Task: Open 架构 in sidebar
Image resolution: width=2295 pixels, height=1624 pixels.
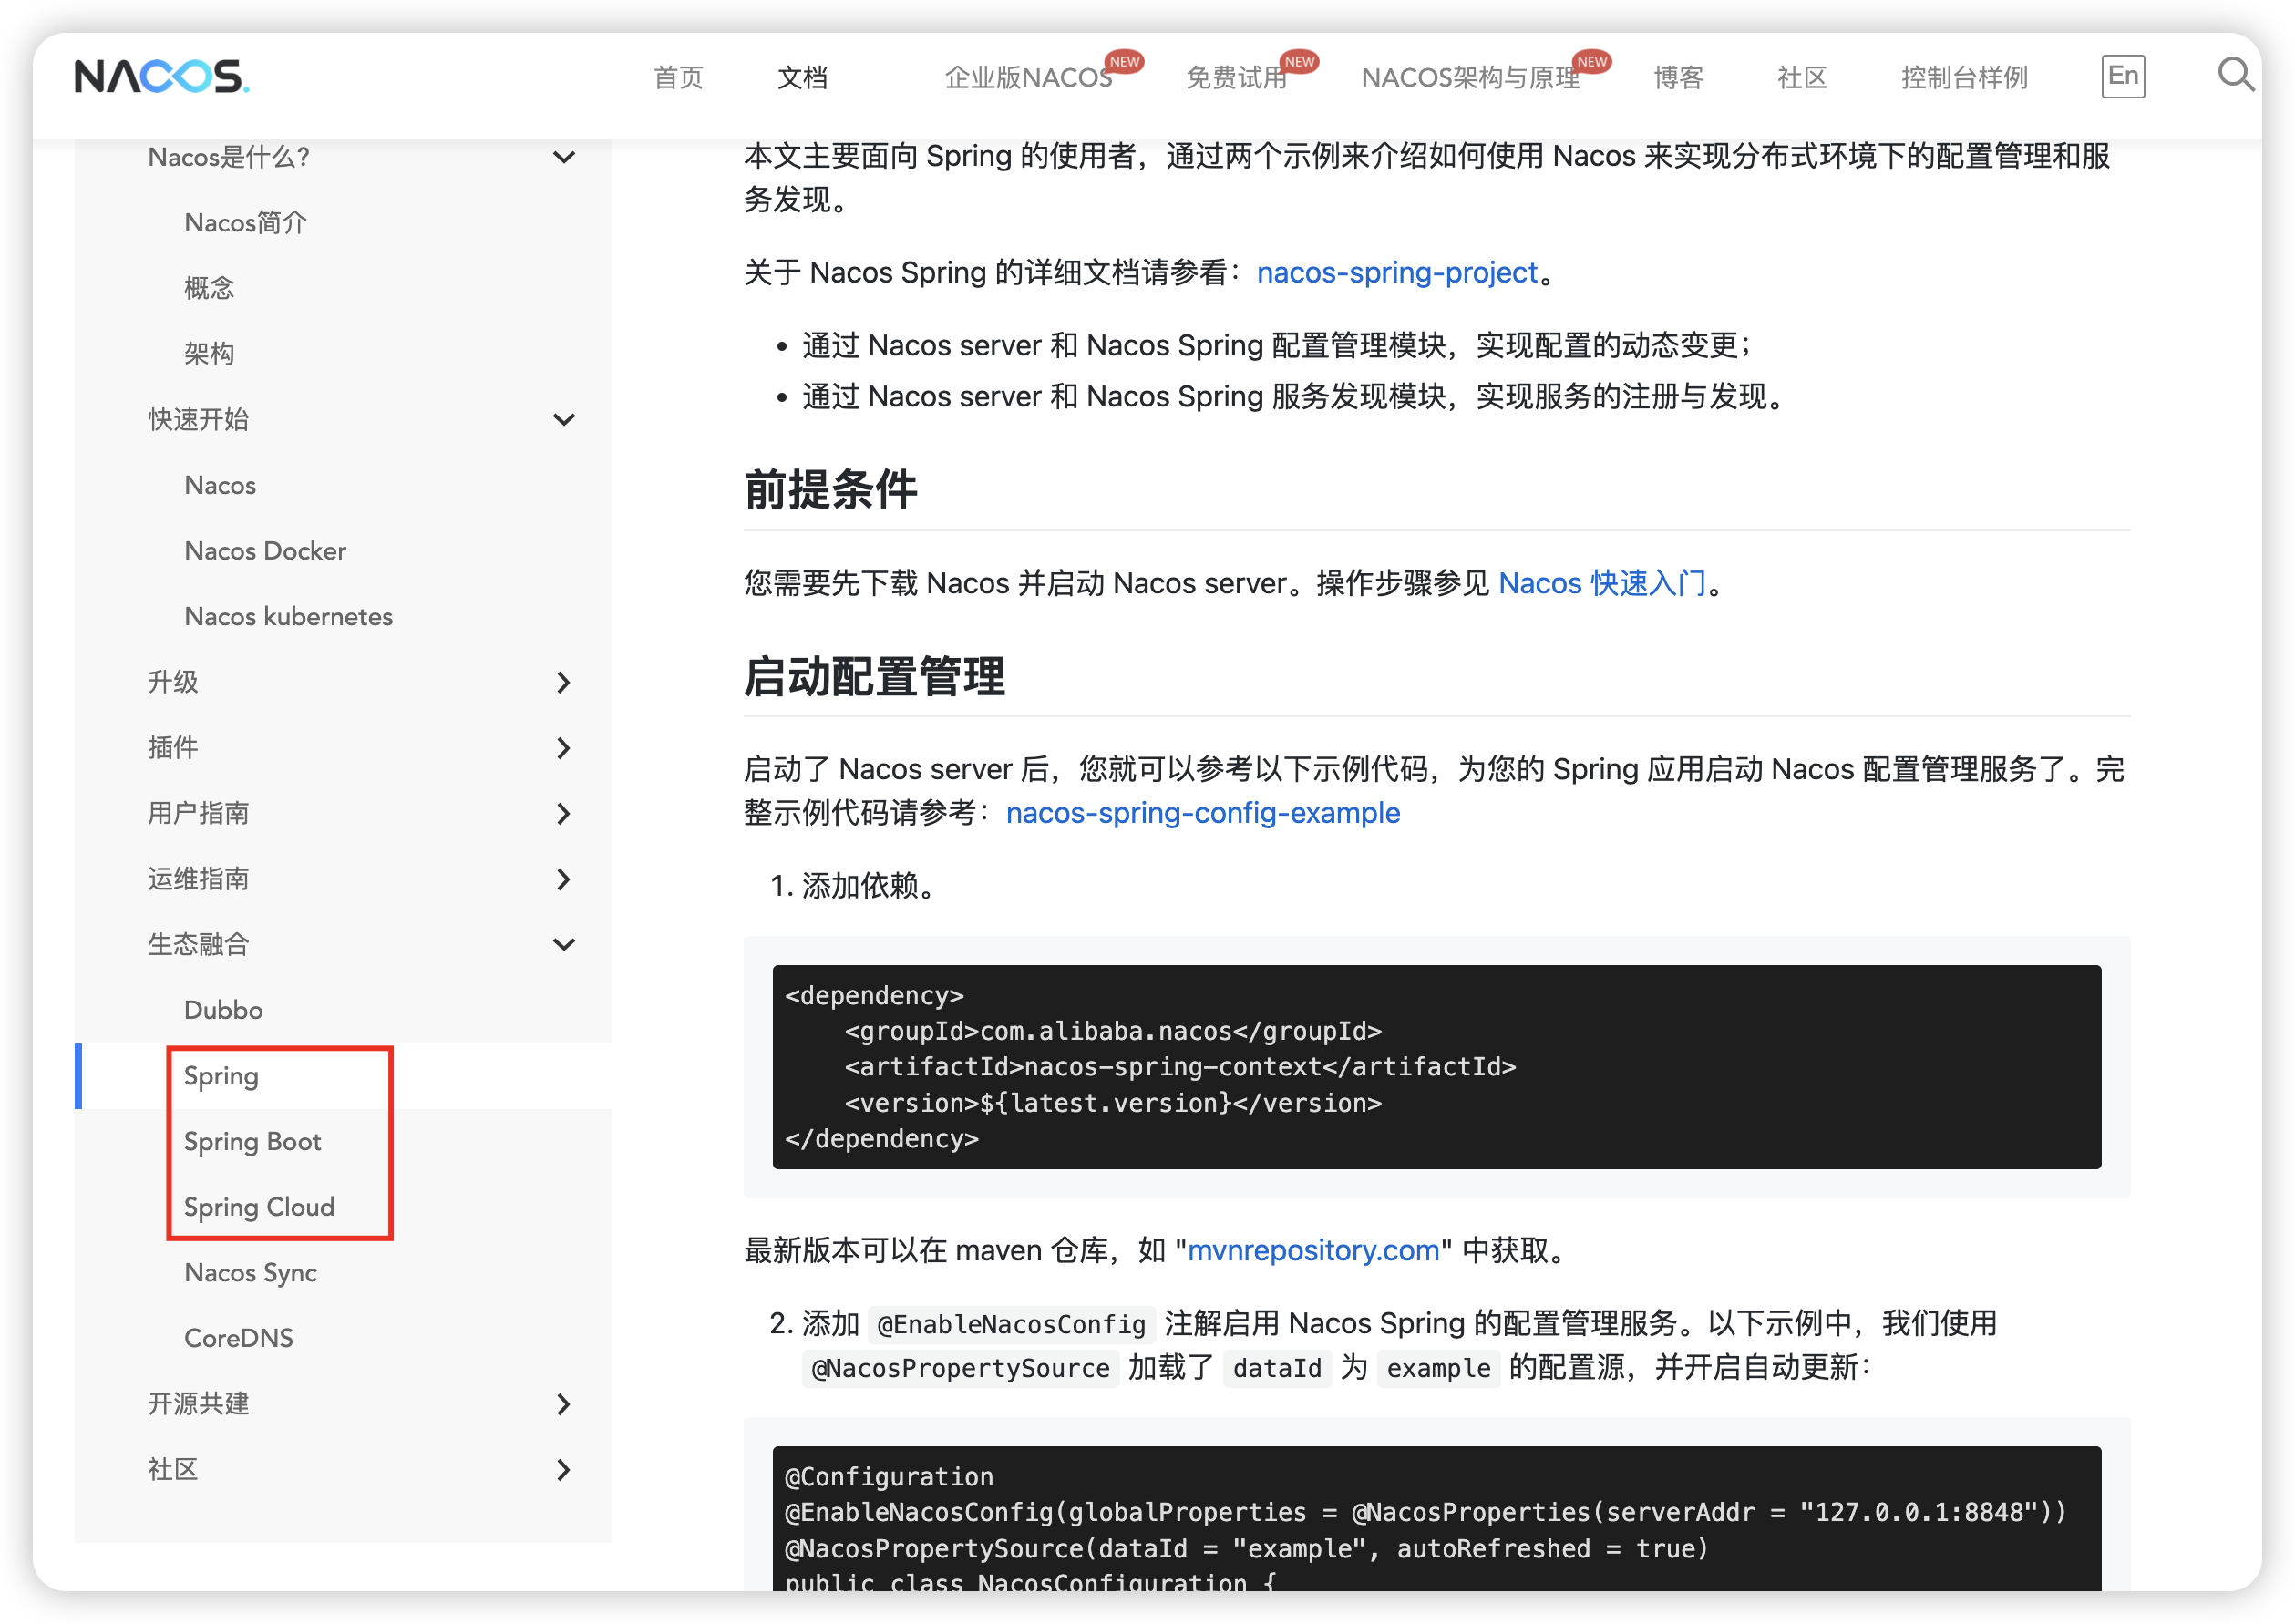Action: pos(209,354)
